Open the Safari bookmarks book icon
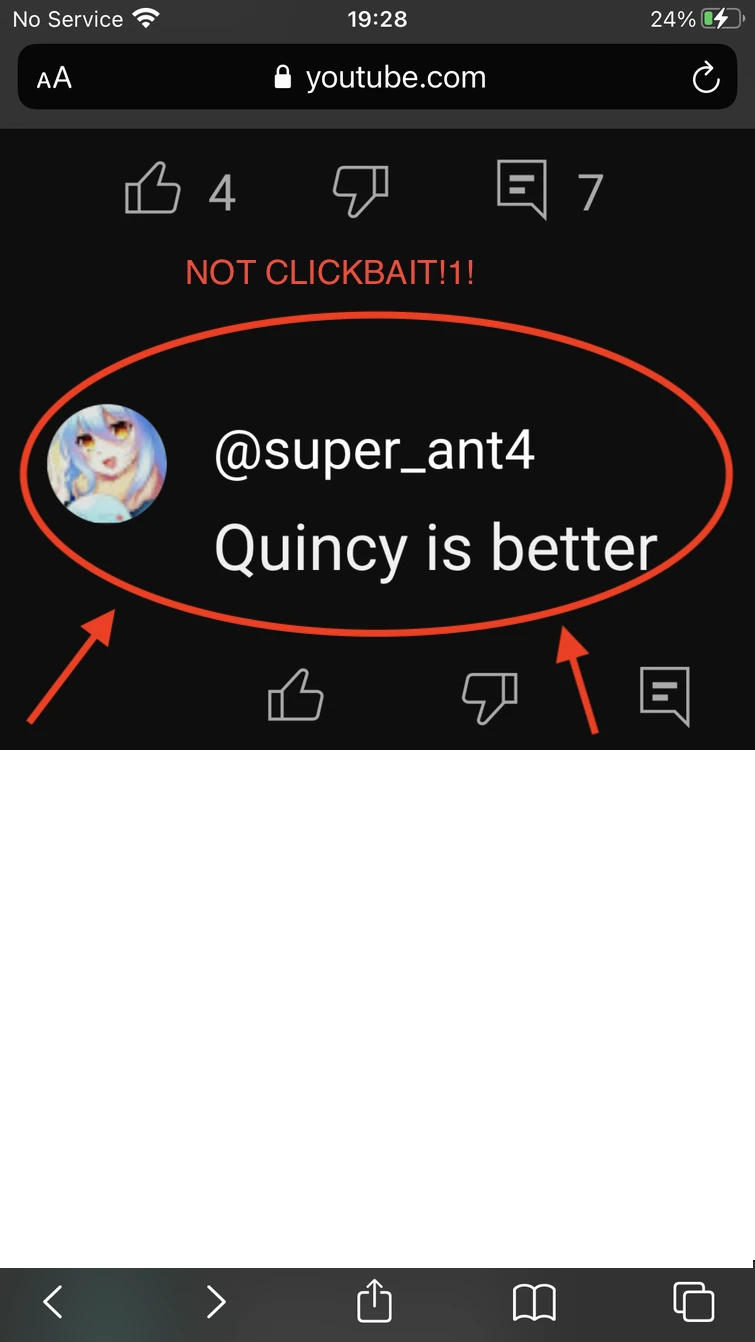This screenshot has width=755, height=1342. 534,1302
